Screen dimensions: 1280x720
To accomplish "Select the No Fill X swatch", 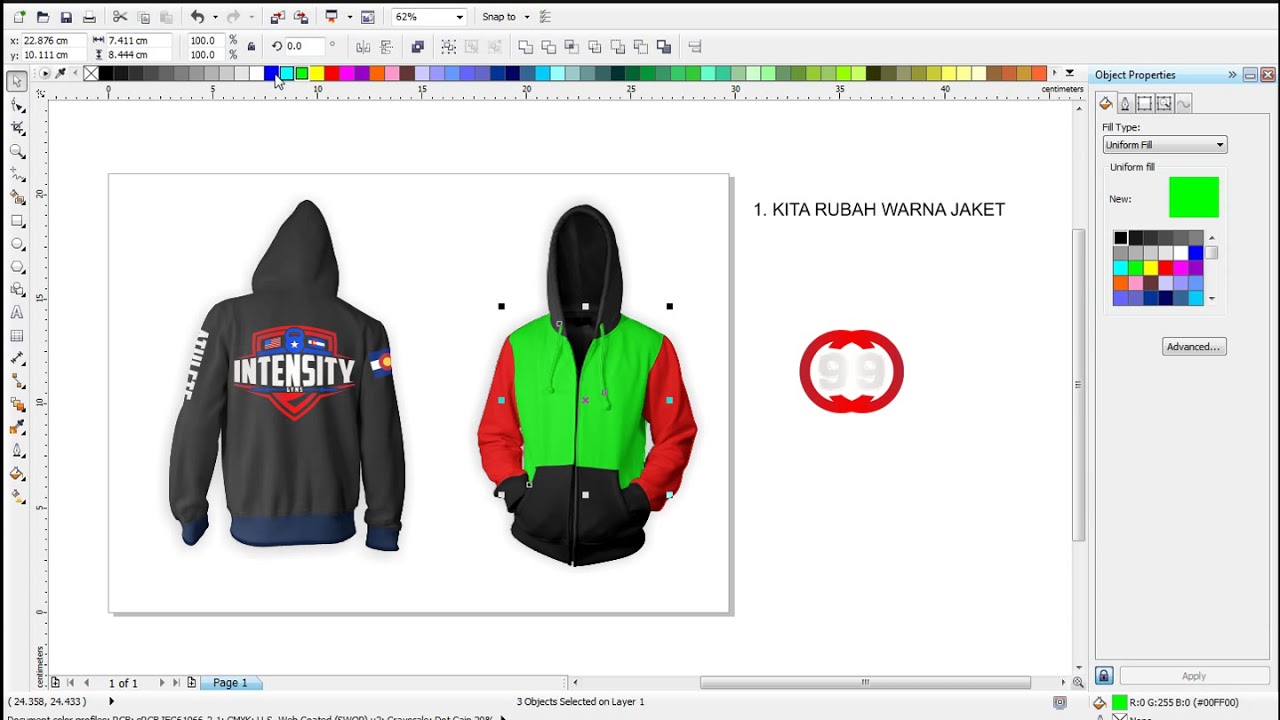I will [91, 73].
